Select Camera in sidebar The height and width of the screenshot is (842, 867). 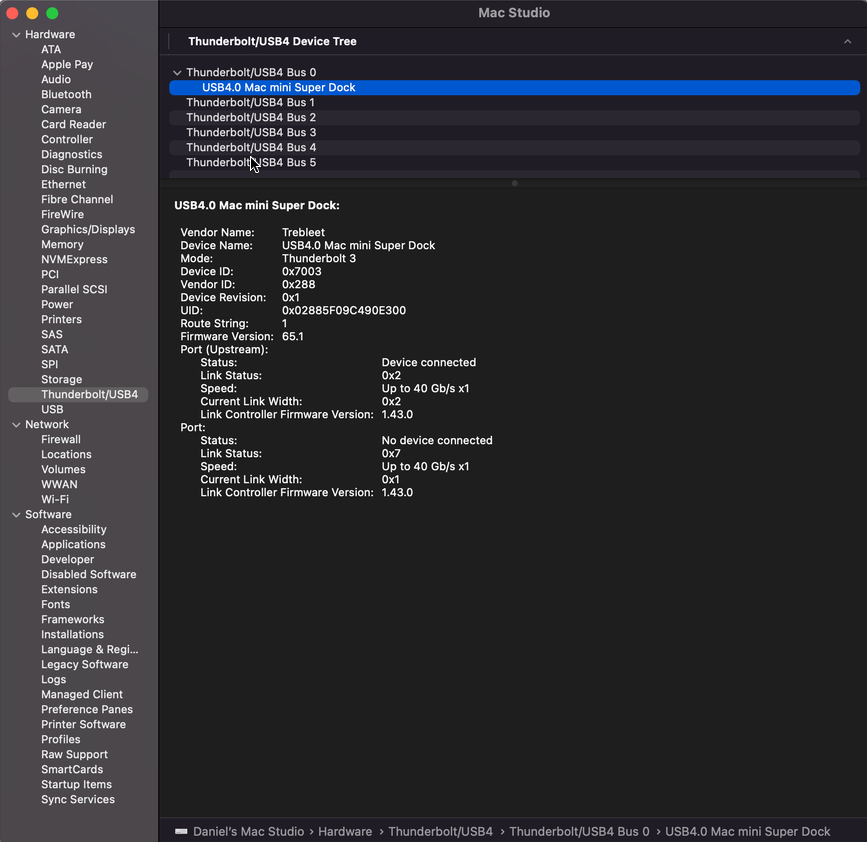click(61, 109)
